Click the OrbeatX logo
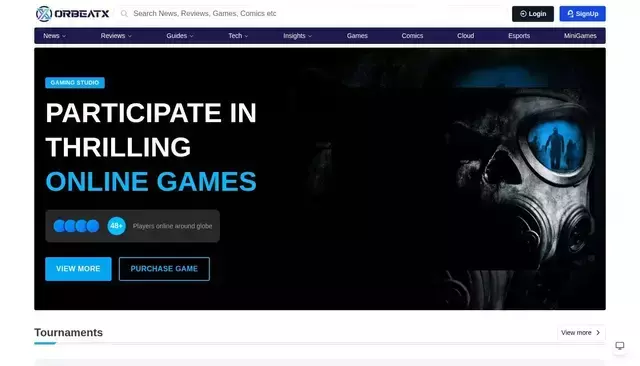 [72, 14]
